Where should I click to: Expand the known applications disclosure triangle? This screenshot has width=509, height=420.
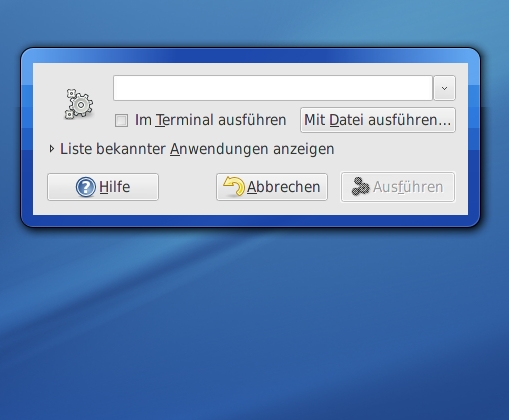point(51,149)
